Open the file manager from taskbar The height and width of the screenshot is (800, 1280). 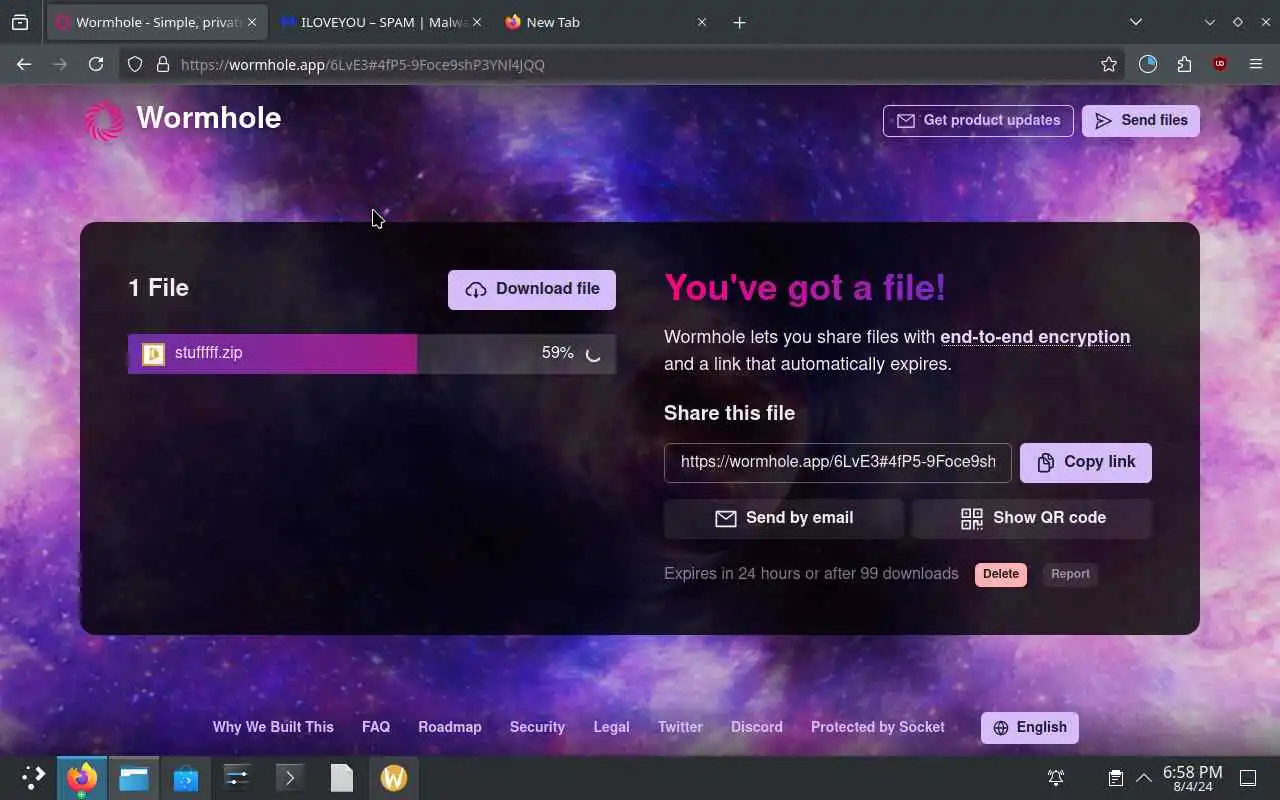click(x=134, y=778)
